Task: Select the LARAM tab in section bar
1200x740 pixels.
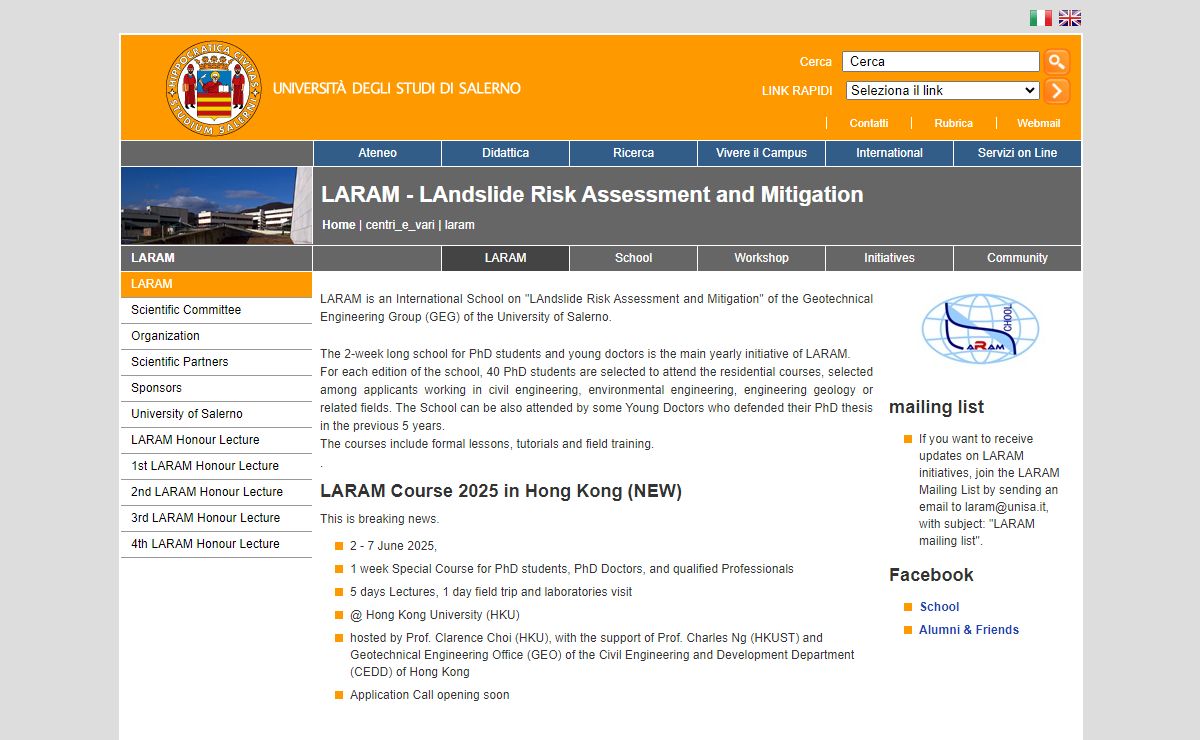Action: [x=505, y=258]
